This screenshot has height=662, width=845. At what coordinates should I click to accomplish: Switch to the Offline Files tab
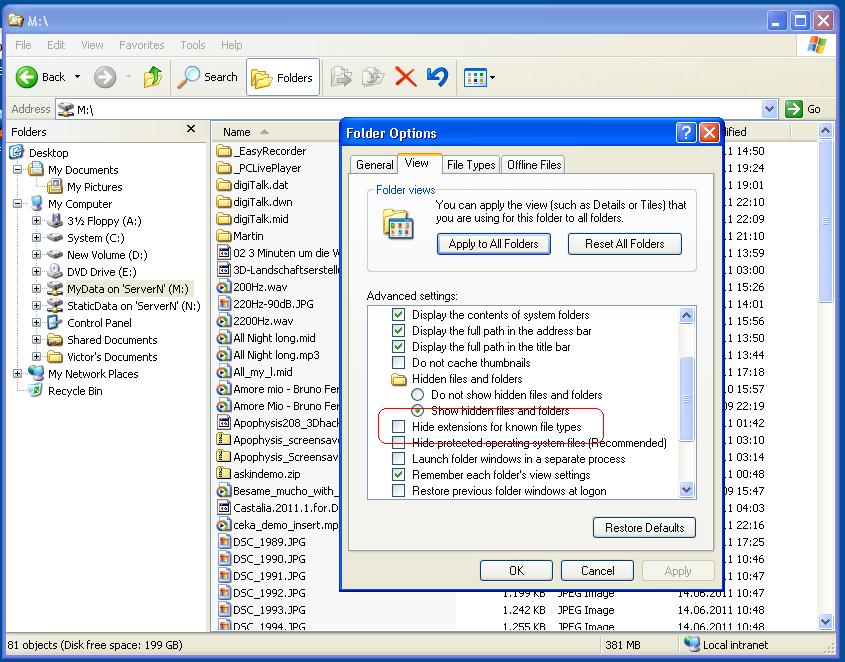point(534,165)
